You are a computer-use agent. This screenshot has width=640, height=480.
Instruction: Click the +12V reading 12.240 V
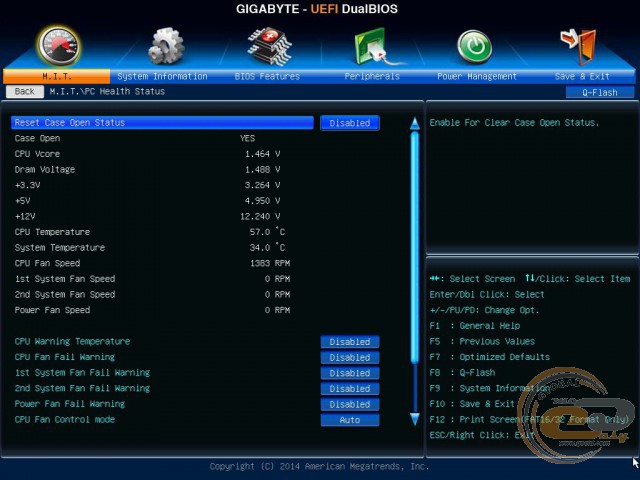click(x=260, y=216)
